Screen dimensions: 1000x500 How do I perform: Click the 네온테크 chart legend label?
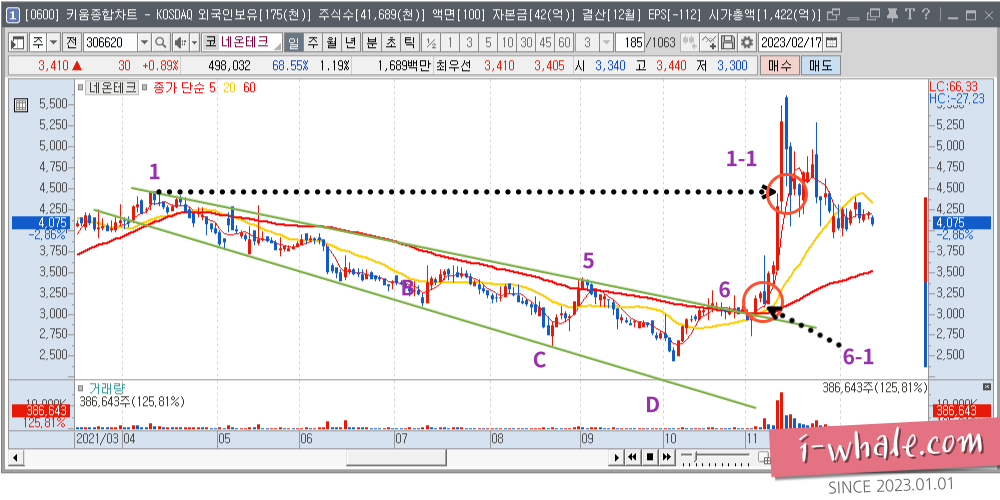tap(113, 88)
